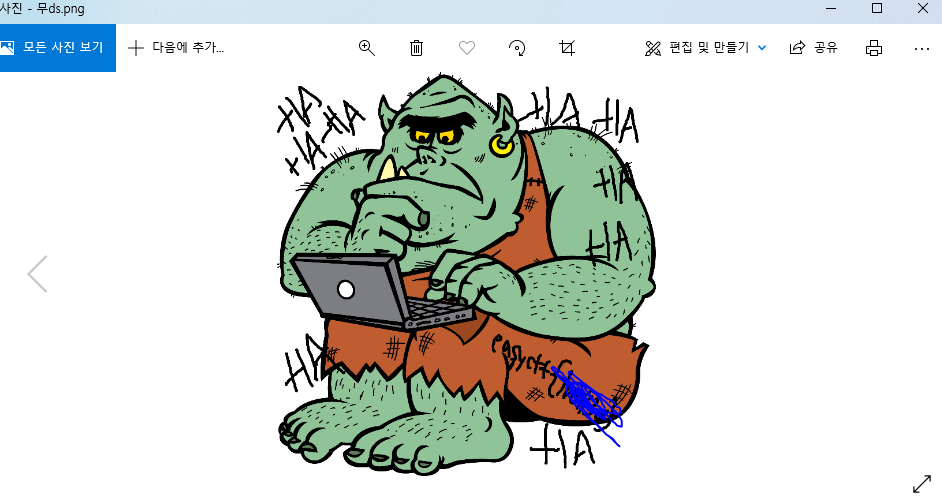
Task: Zoom in with the magnifier icon
Action: 366,48
